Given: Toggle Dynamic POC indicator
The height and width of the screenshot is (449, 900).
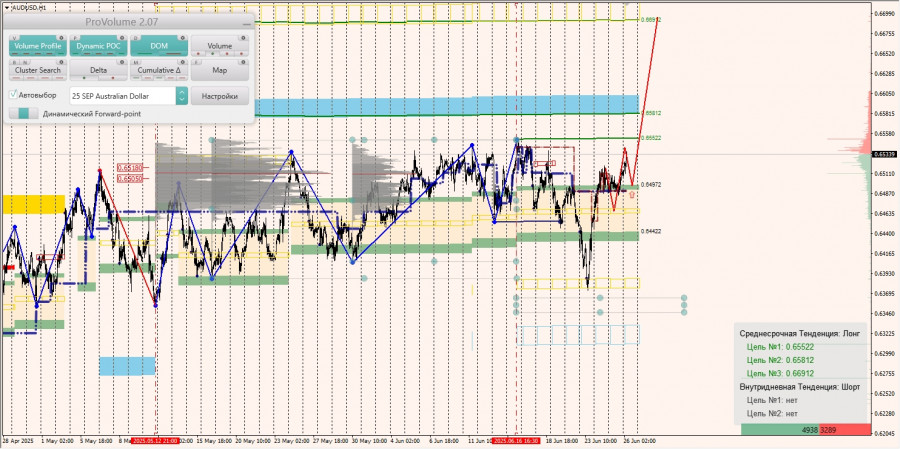Looking at the screenshot, I should coord(98,46).
